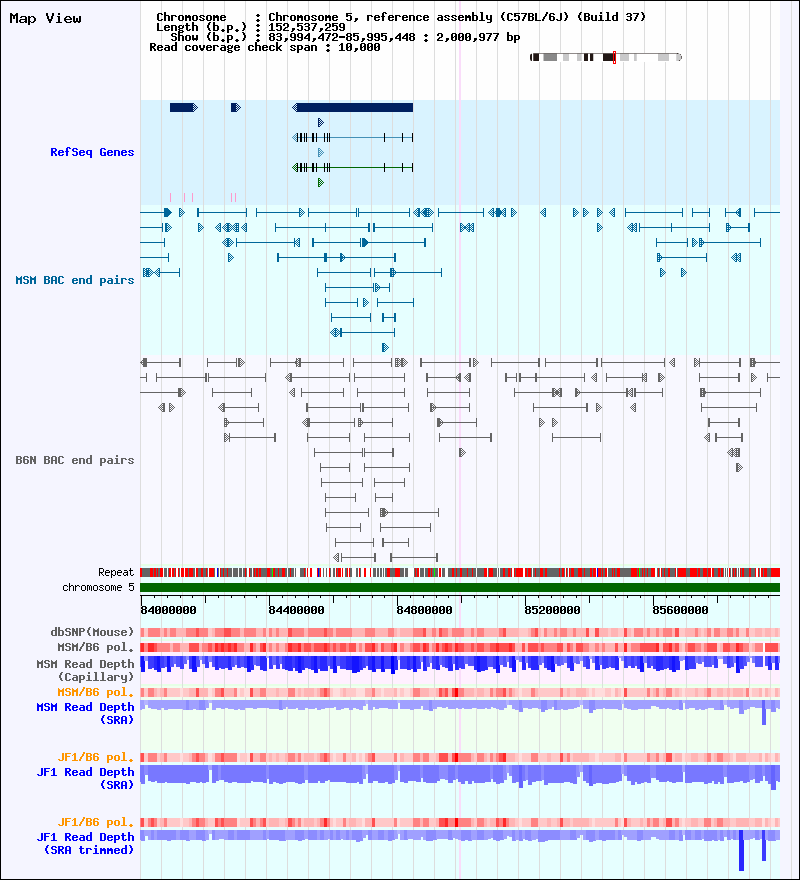Image resolution: width=800 pixels, height=880 pixels.
Task: Click the 84400000 ruler position label
Action: [x=296, y=610]
